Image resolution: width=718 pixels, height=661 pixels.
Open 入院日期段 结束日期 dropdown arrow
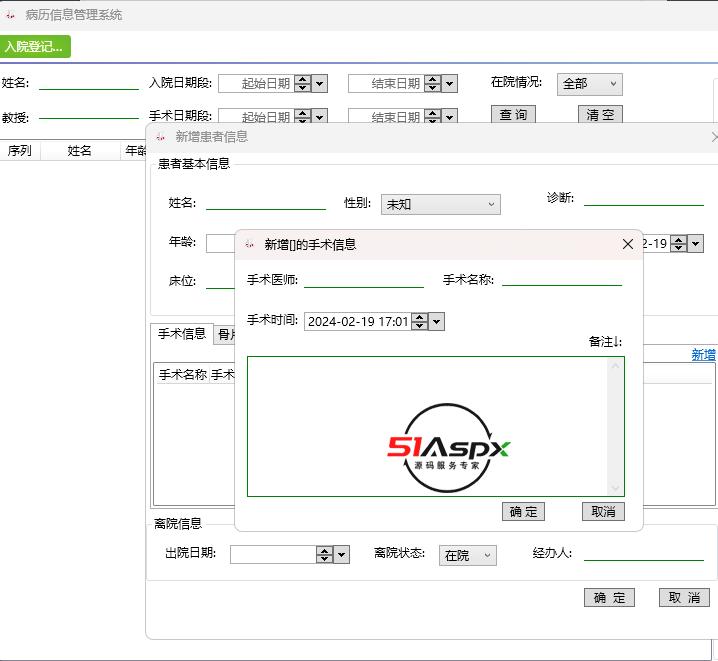click(x=450, y=84)
